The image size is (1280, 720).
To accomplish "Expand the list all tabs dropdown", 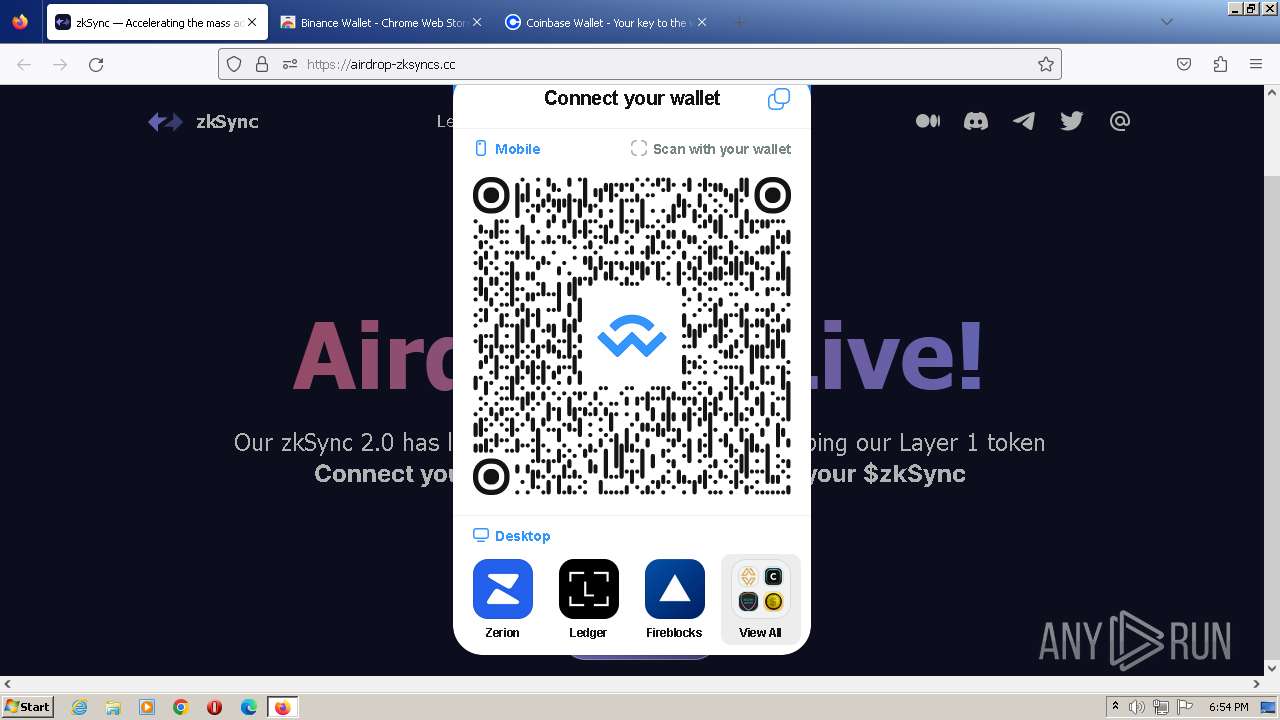I will coord(1166,22).
